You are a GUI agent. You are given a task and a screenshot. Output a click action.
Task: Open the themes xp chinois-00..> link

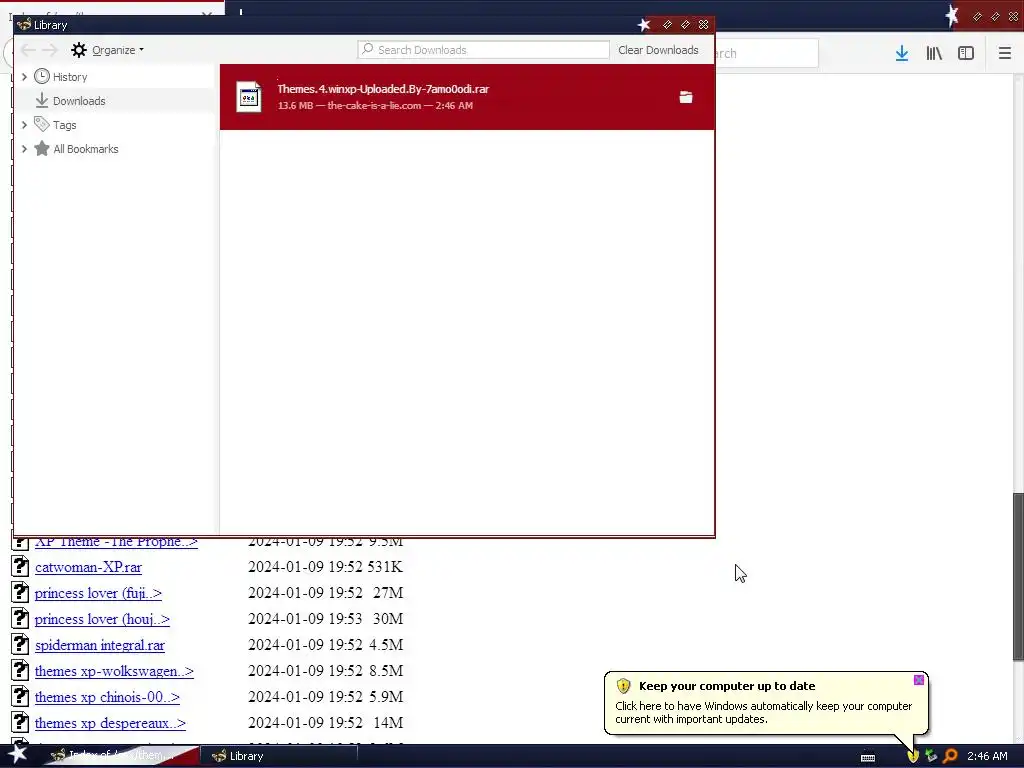click(x=107, y=697)
